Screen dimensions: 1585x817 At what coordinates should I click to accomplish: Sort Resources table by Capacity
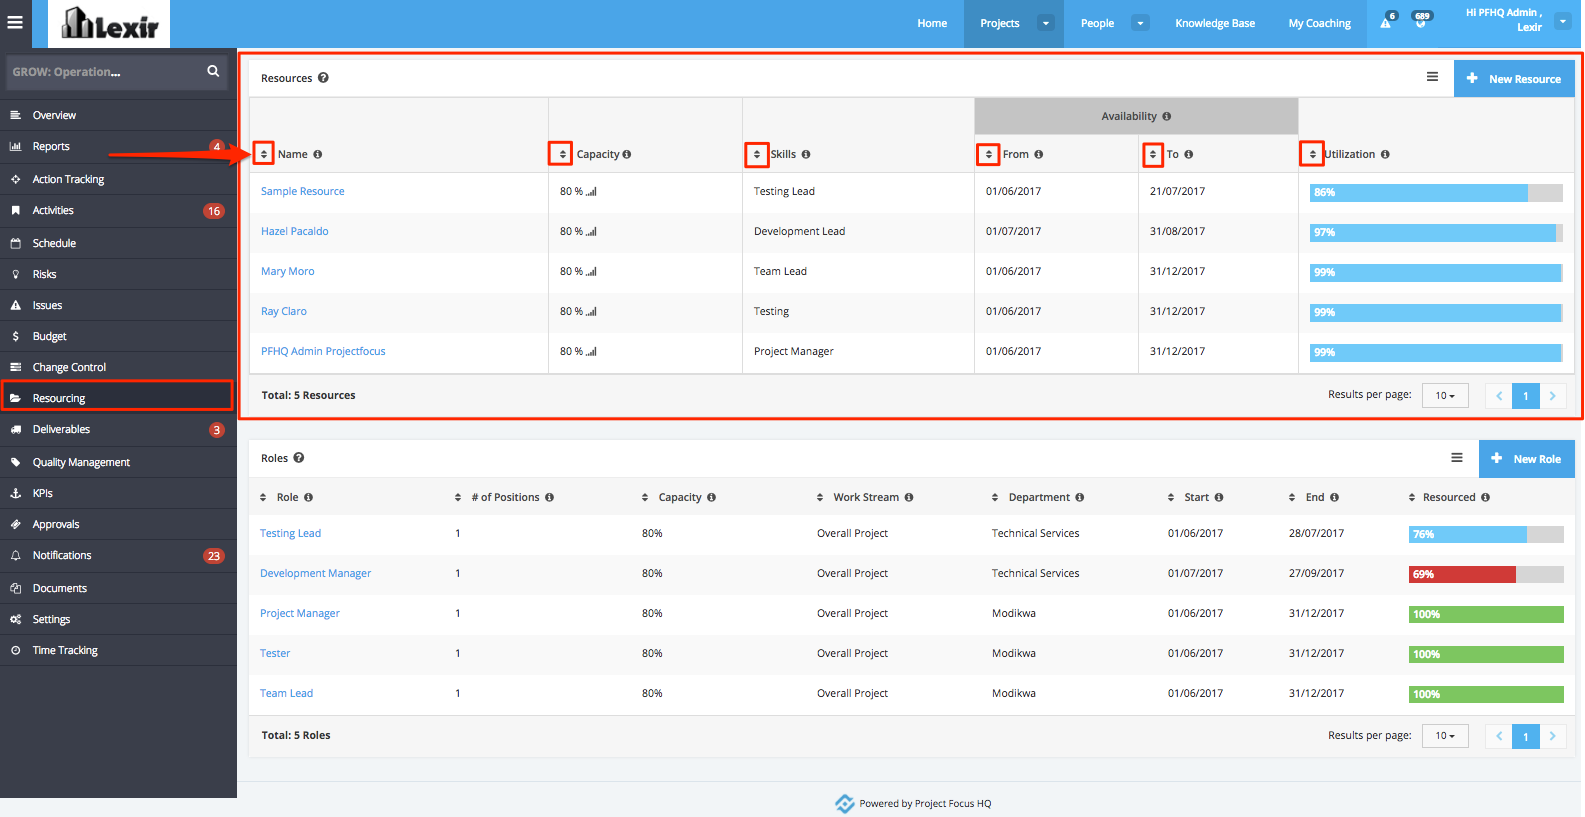point(563,154)
